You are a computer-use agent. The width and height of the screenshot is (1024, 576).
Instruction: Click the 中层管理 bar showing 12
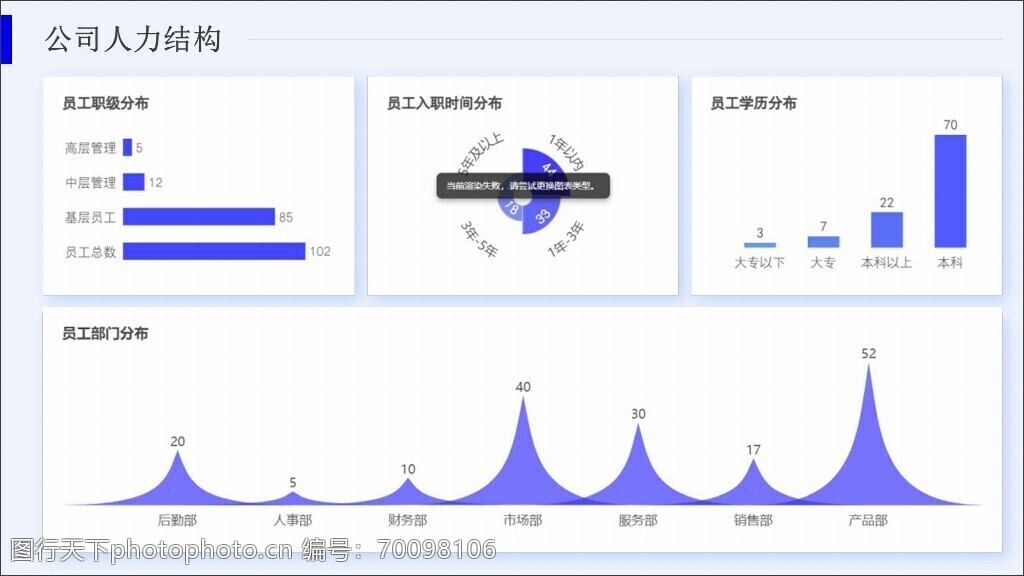133,182
